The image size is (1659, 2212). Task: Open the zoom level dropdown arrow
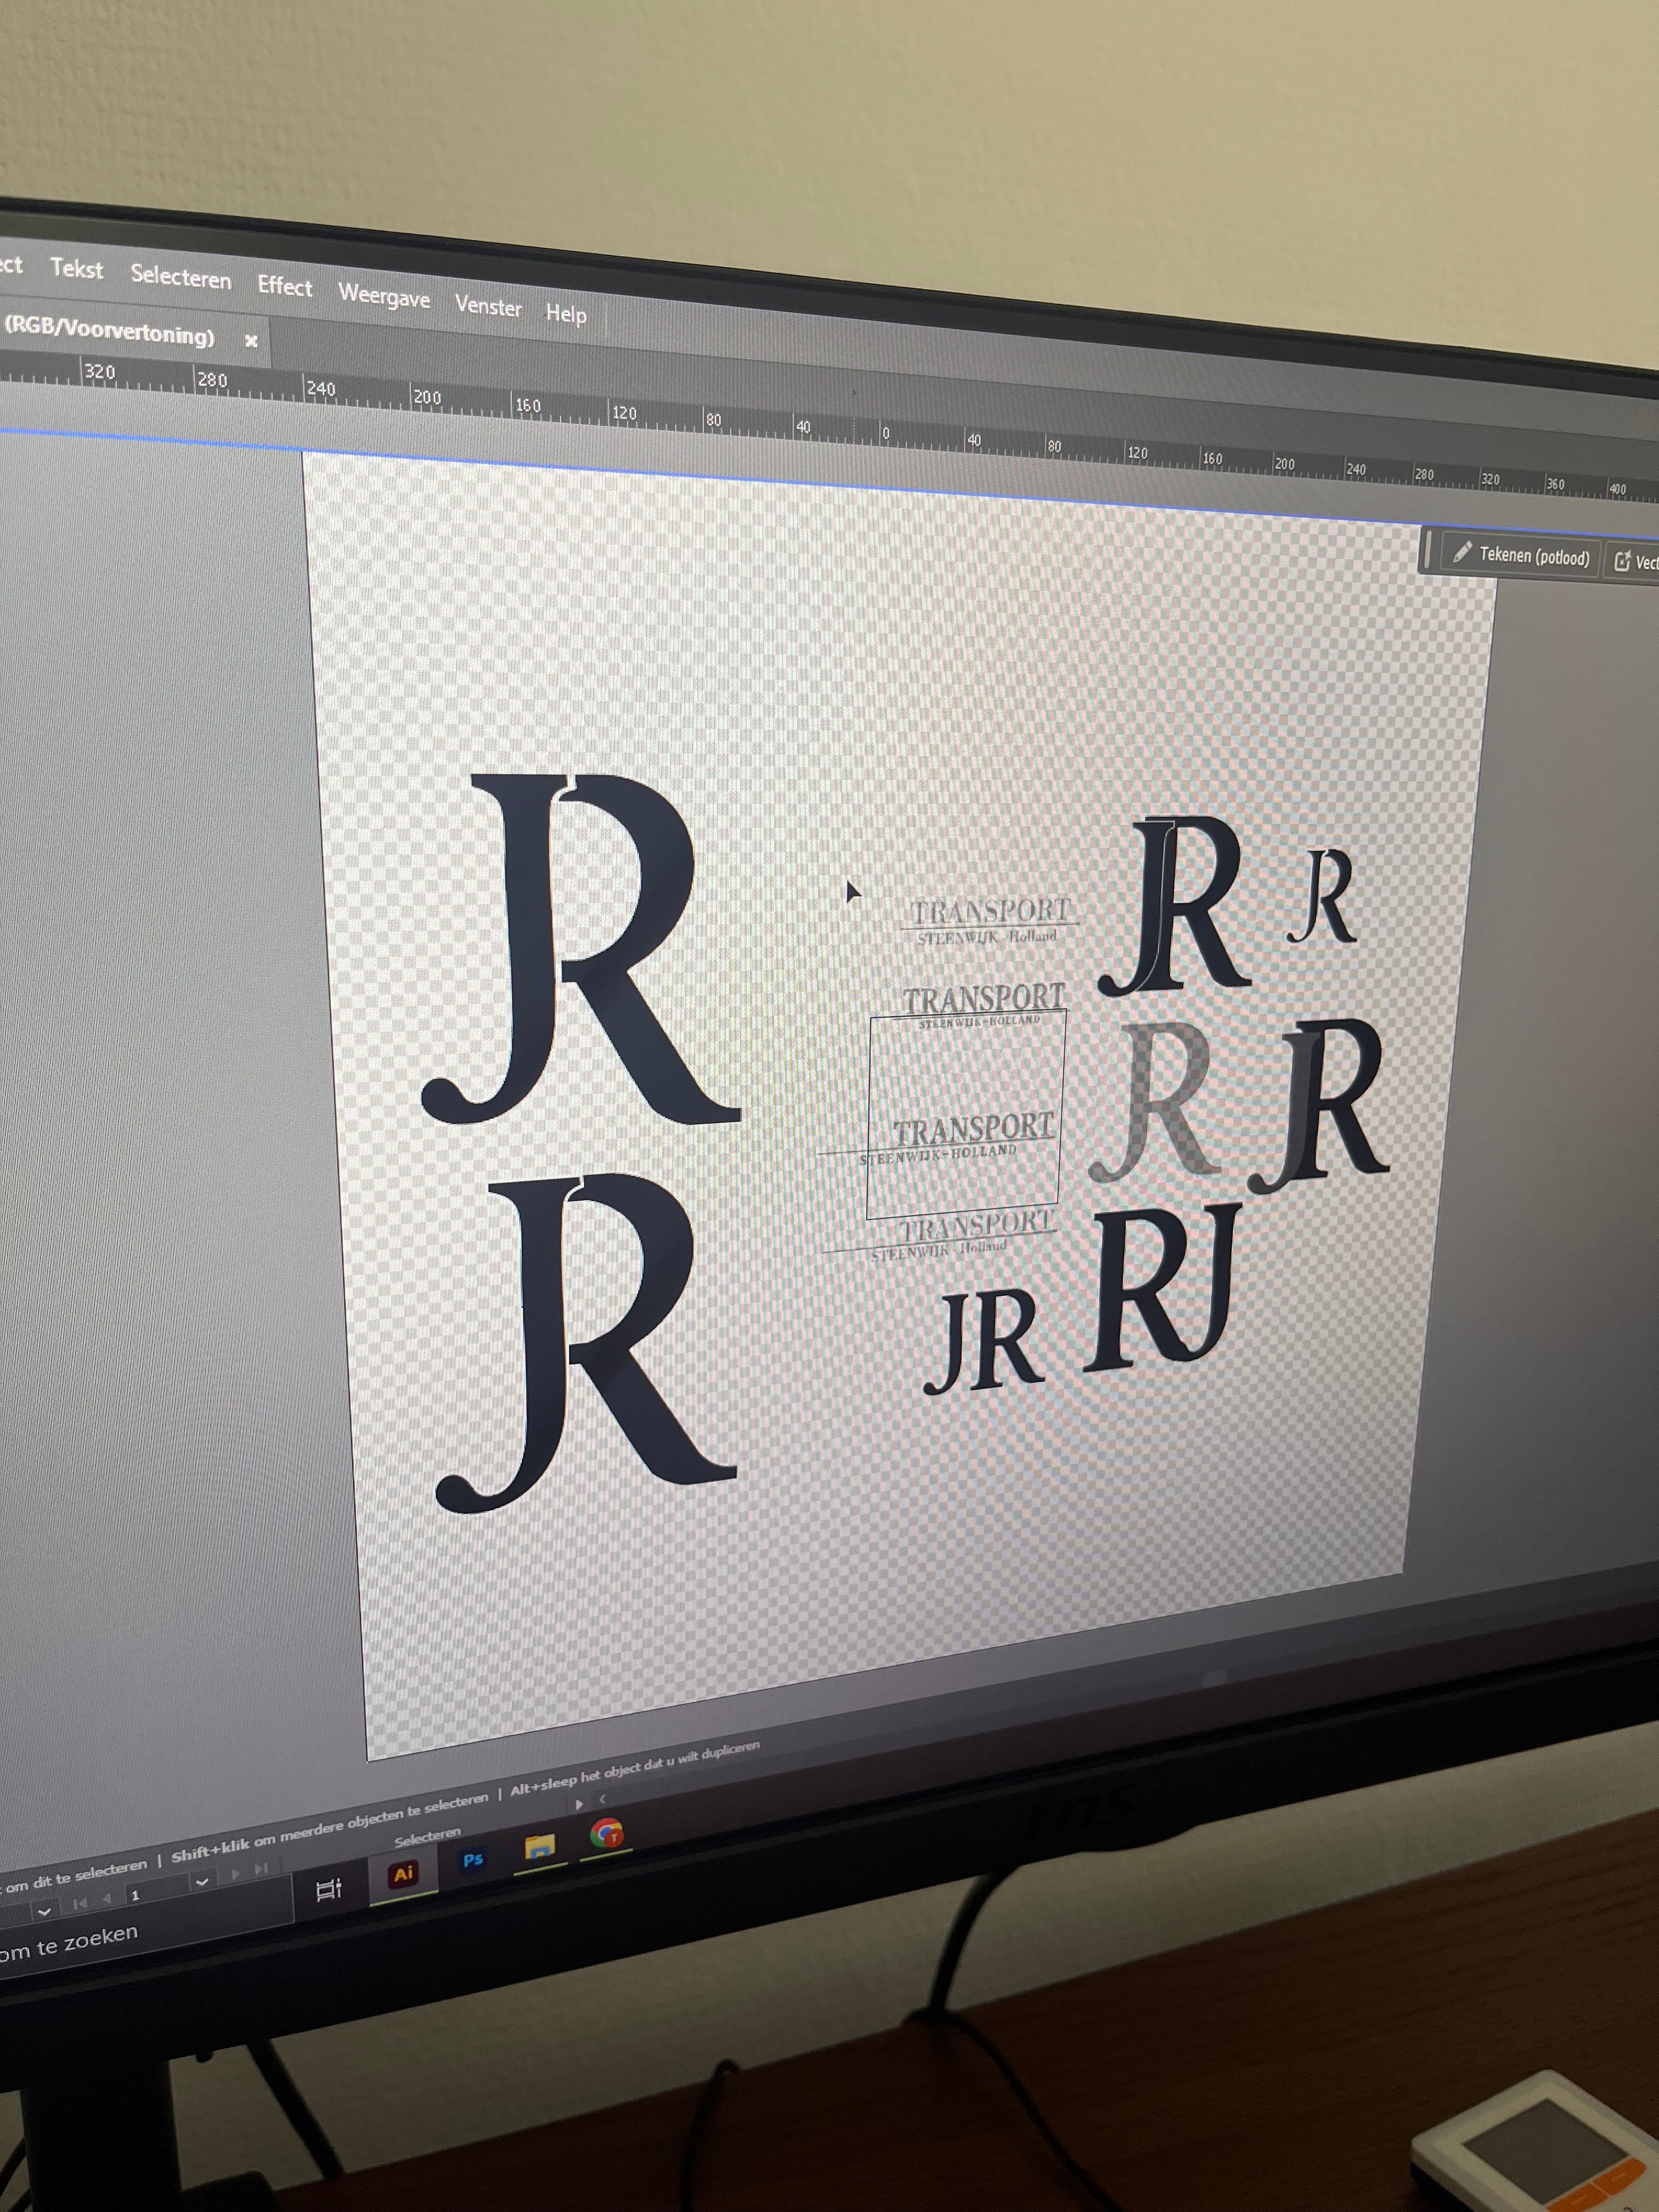[44, 1911]
